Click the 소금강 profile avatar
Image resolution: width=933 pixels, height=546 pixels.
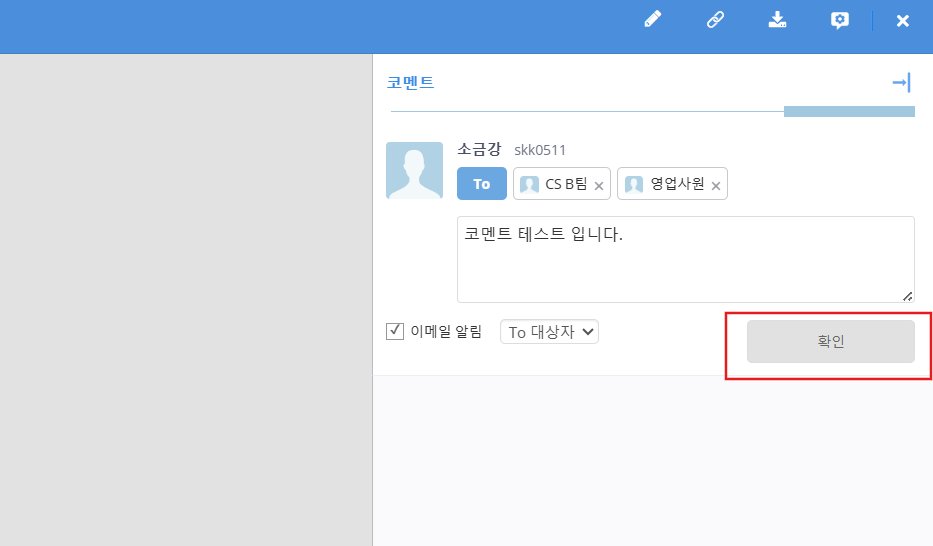pyautogui.click(x=414, y=170)
